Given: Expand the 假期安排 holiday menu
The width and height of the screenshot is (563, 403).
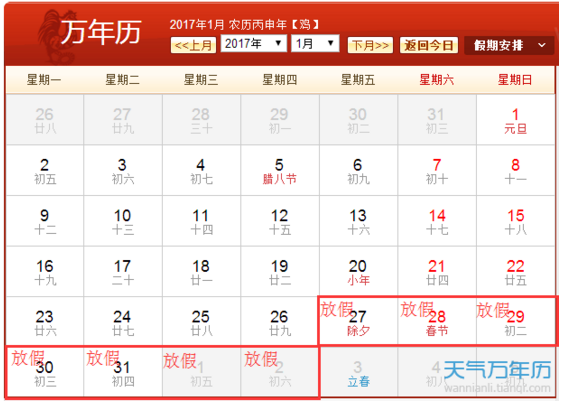Looking at the screenshot, I should coord(509,45).
